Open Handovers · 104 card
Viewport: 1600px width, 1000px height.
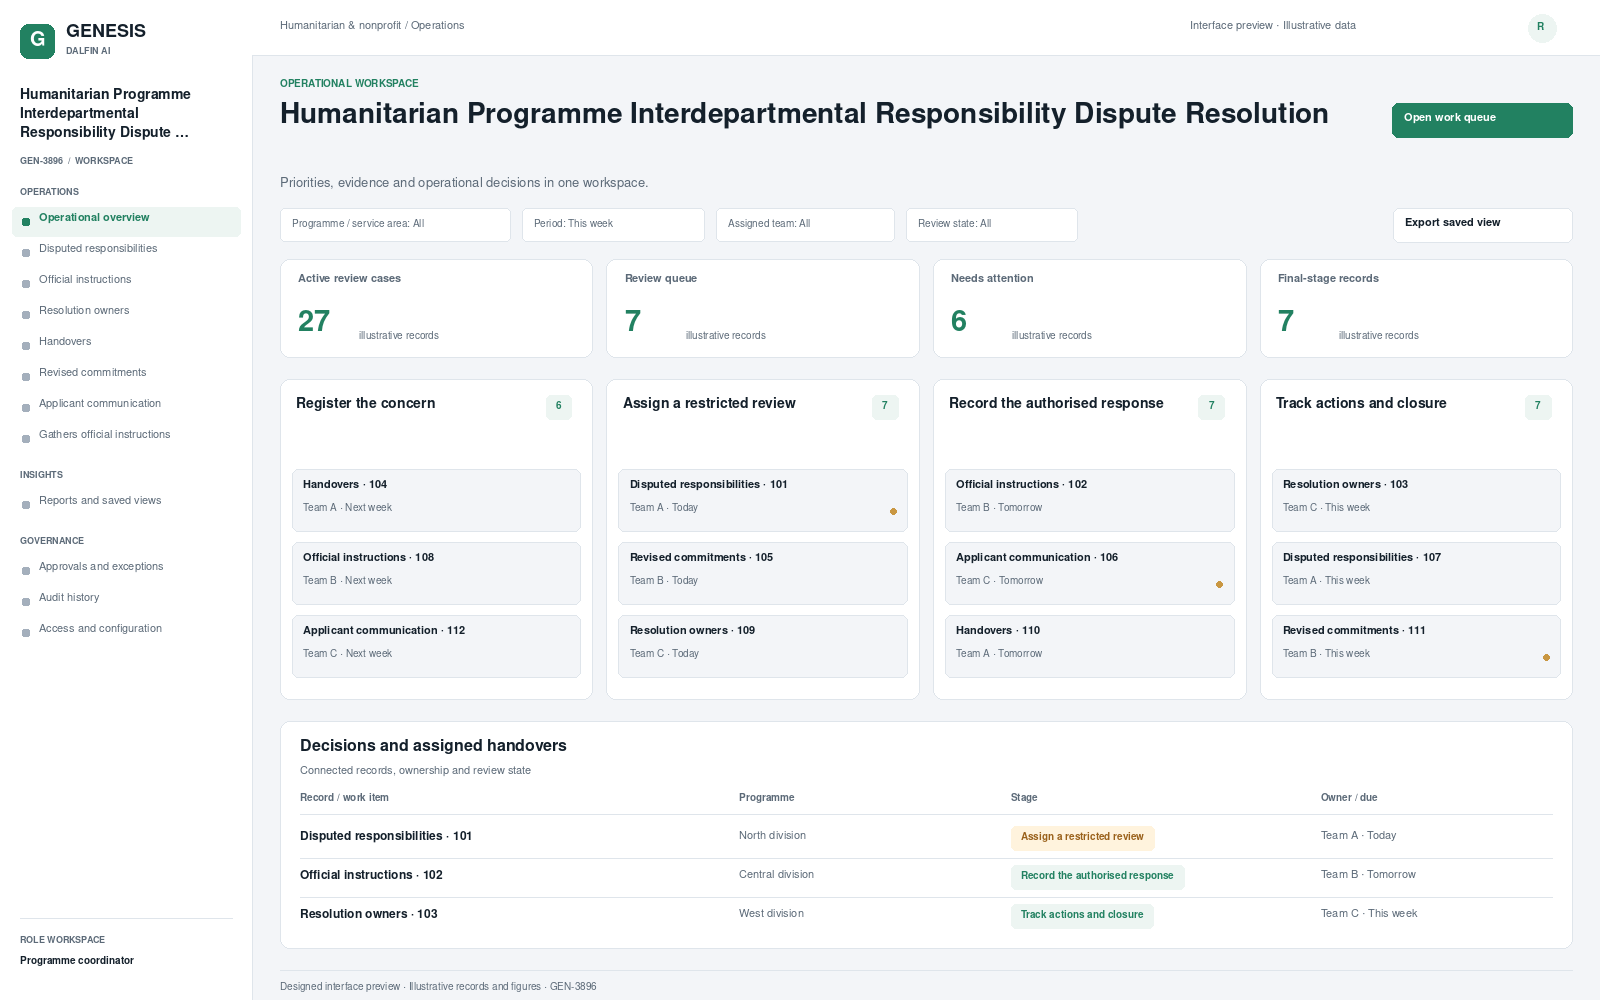click(x=436, y=500)
